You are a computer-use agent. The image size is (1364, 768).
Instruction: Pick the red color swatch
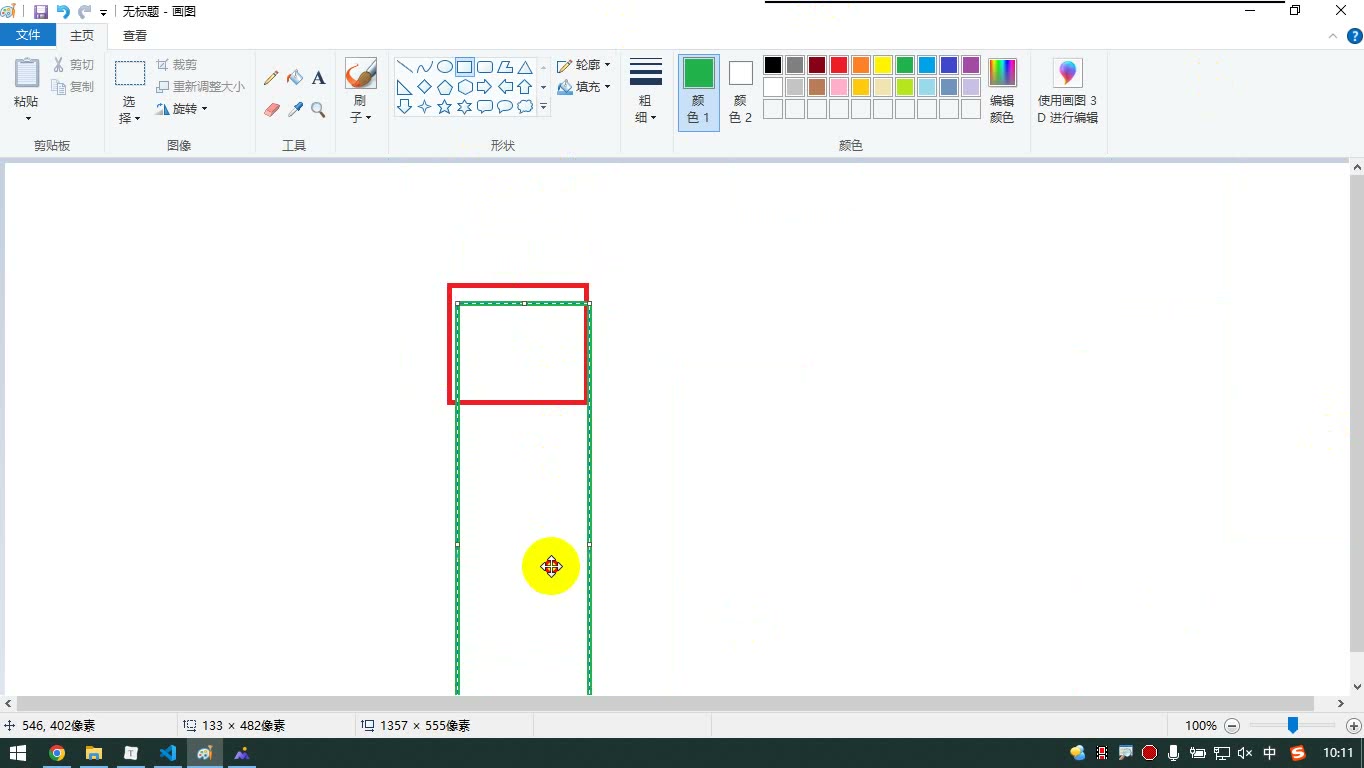[839, 65]
